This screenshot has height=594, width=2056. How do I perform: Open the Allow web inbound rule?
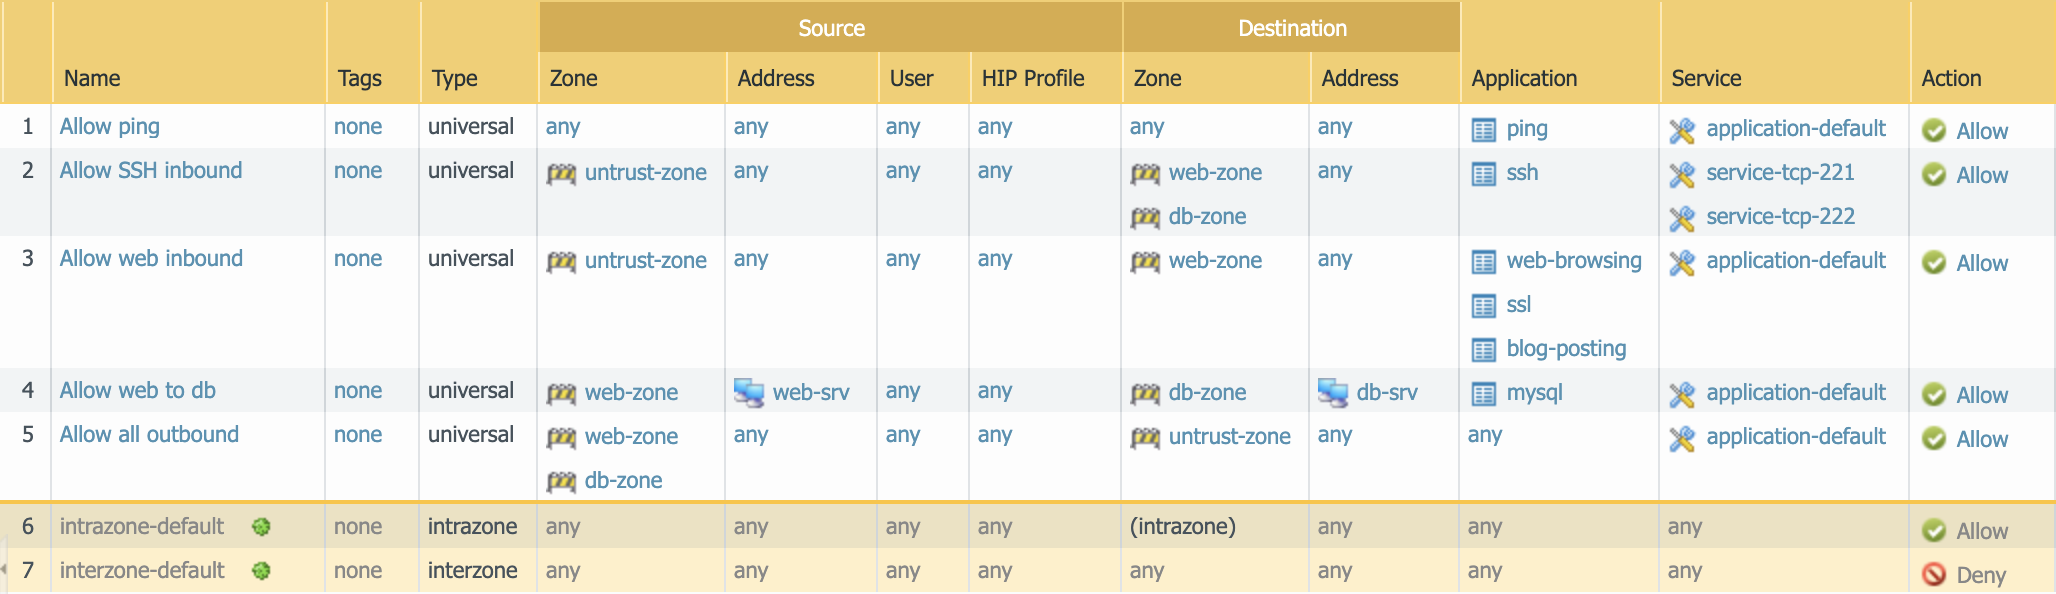(x=151, y=259)
